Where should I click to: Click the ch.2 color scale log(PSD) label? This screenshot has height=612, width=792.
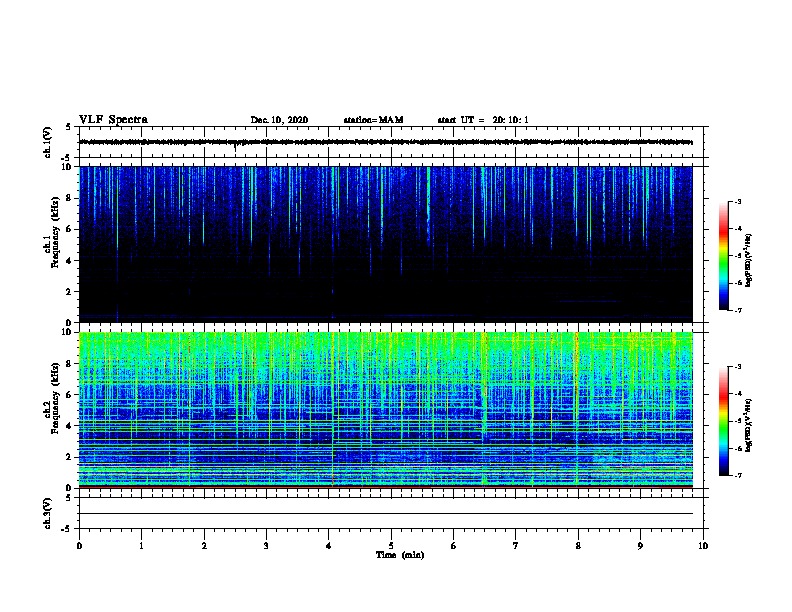(749, 425)
